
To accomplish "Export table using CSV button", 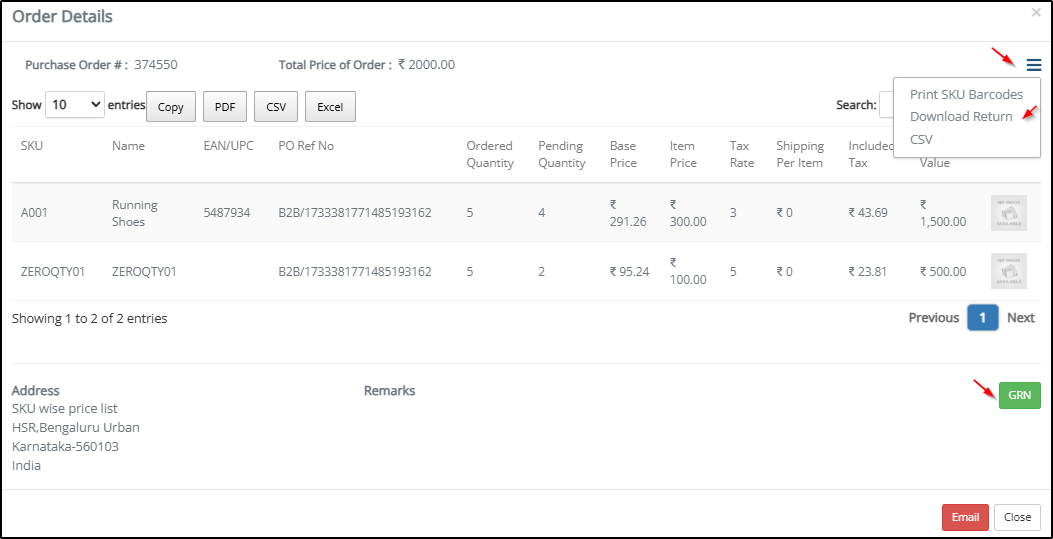I will tap(276, 107).
